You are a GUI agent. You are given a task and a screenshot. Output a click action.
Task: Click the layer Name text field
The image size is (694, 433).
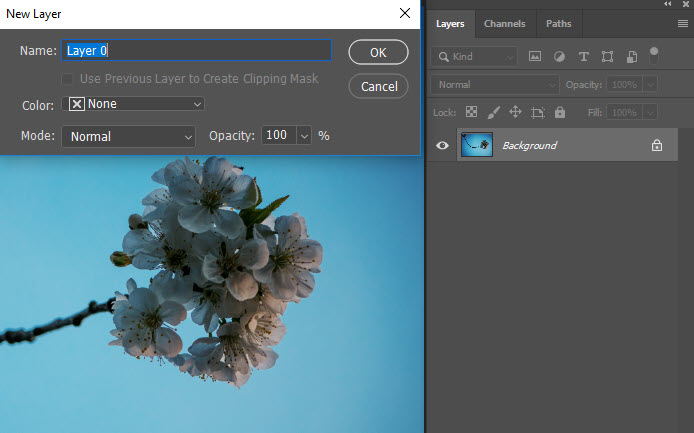click(197, 50)
